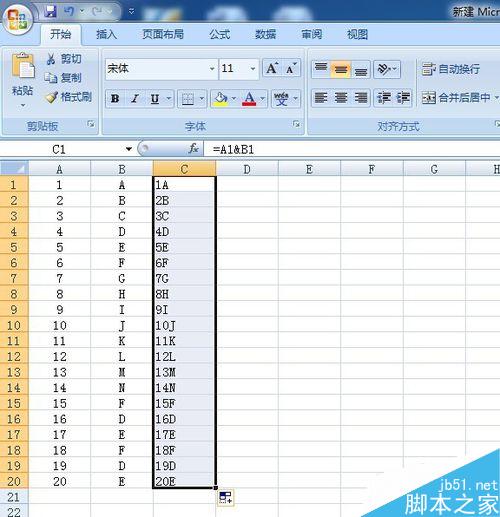Save the workbook via quick access toolbar
Viewport: 500px width, 517px height.
click(51, 12)
